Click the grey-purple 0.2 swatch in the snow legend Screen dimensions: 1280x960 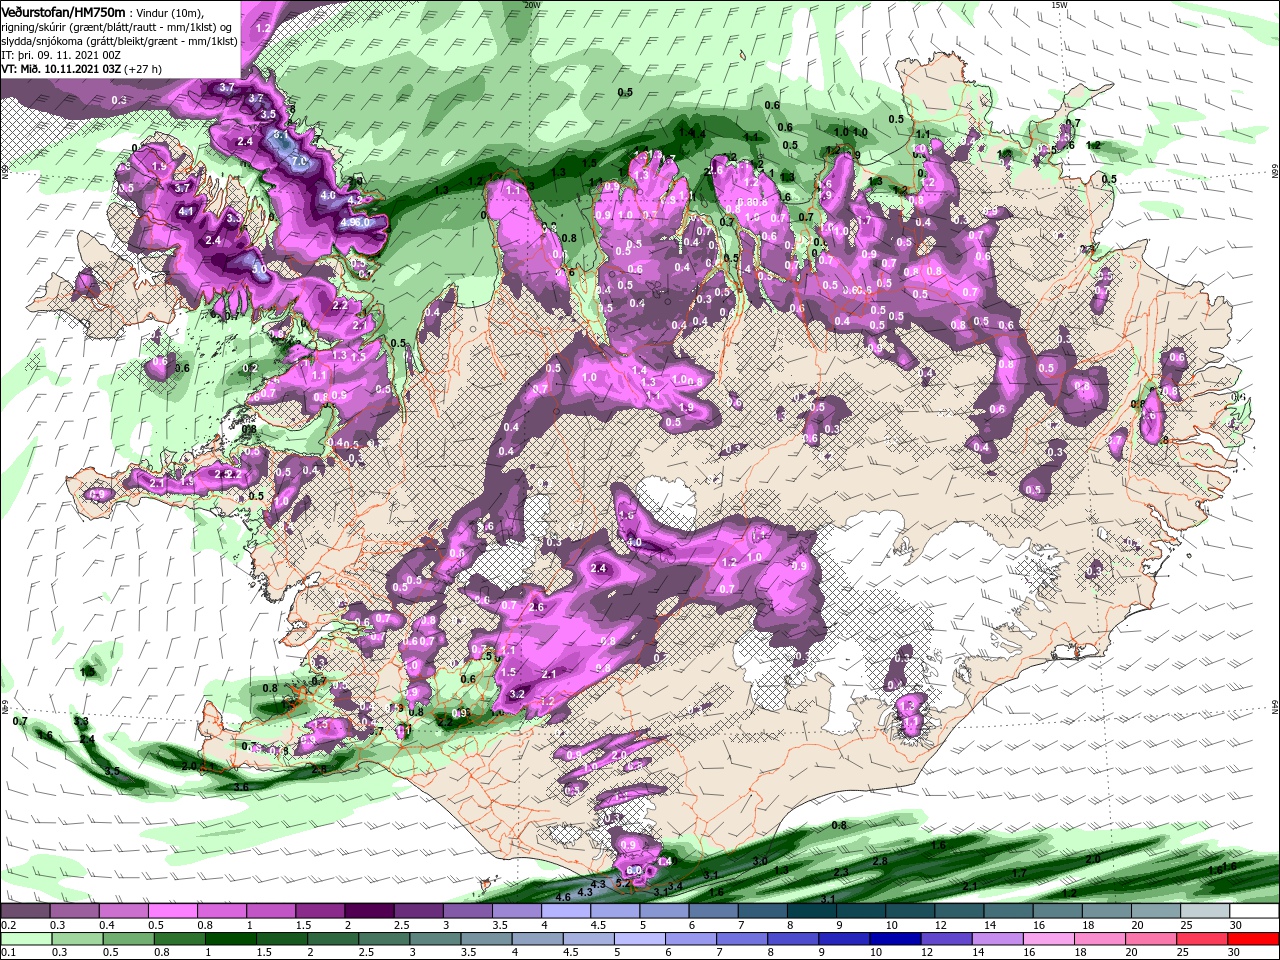[x=25, y=911]
